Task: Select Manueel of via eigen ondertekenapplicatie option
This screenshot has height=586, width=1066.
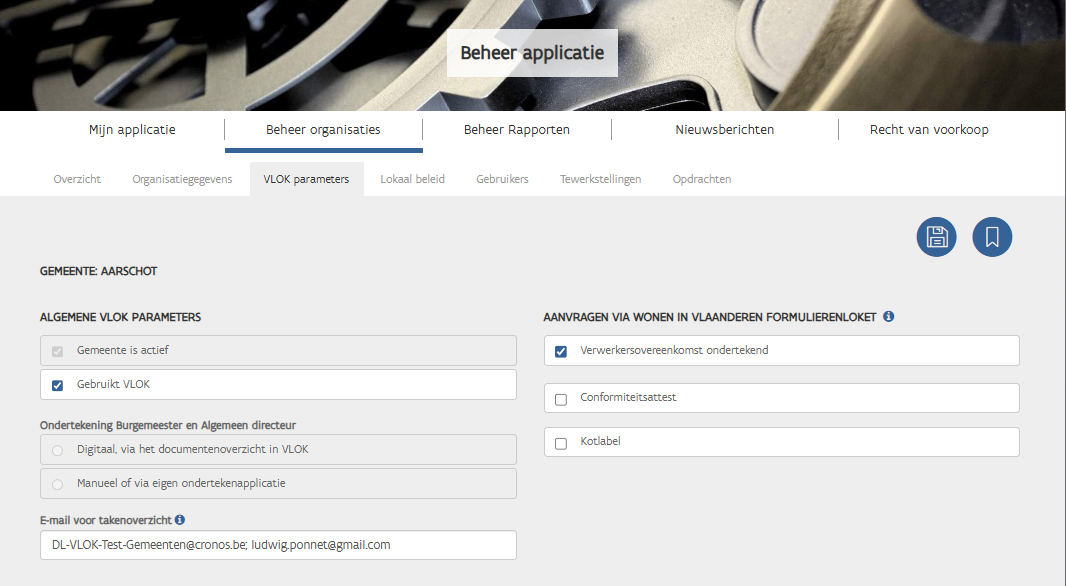Action: click(x=57, y=484)
